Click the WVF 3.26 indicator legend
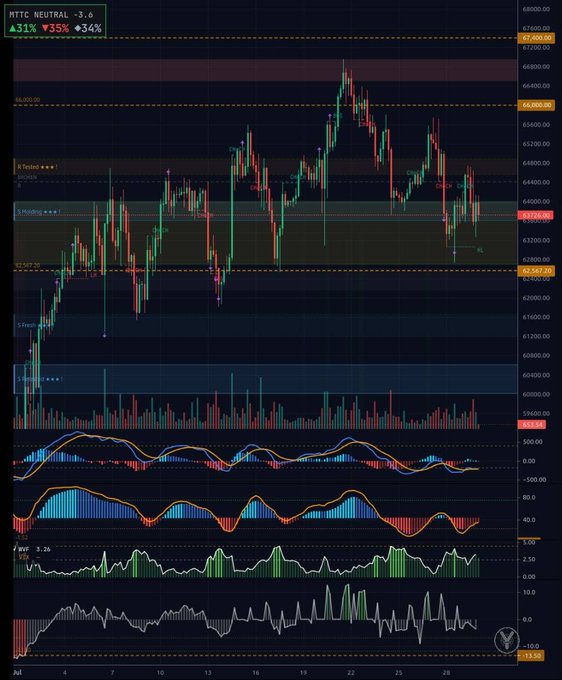The height and width of the screenshot is (680, 562). (34, 549)
